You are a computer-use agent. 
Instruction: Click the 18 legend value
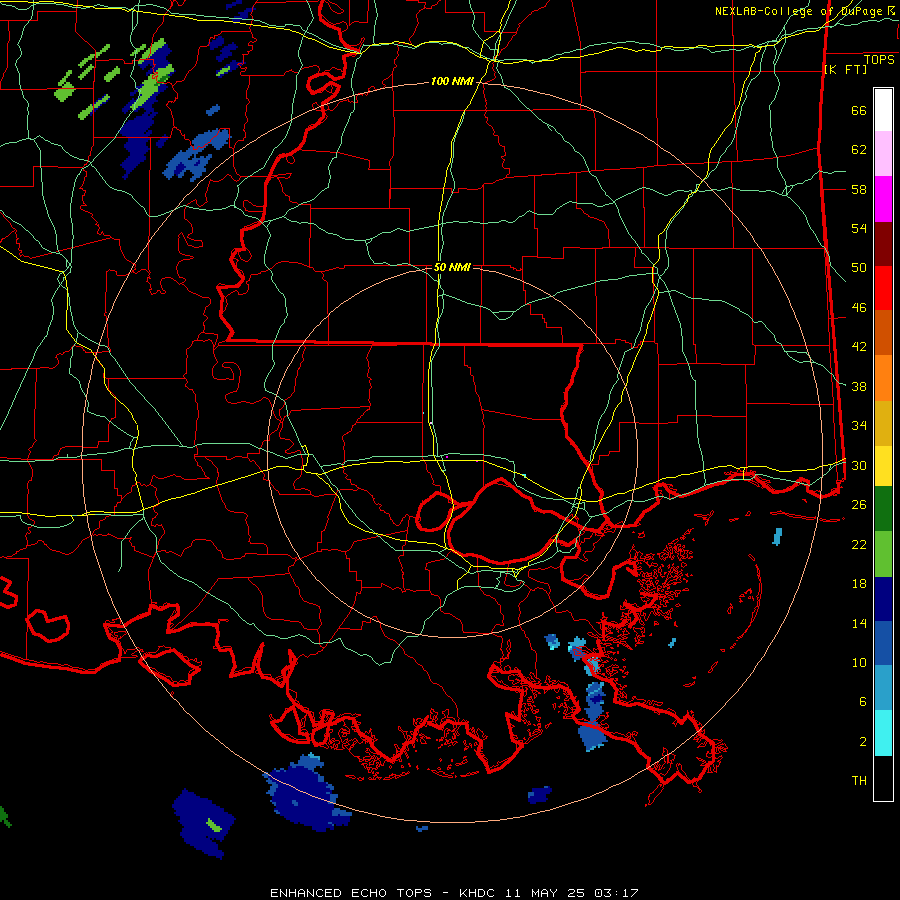point(859,584)
